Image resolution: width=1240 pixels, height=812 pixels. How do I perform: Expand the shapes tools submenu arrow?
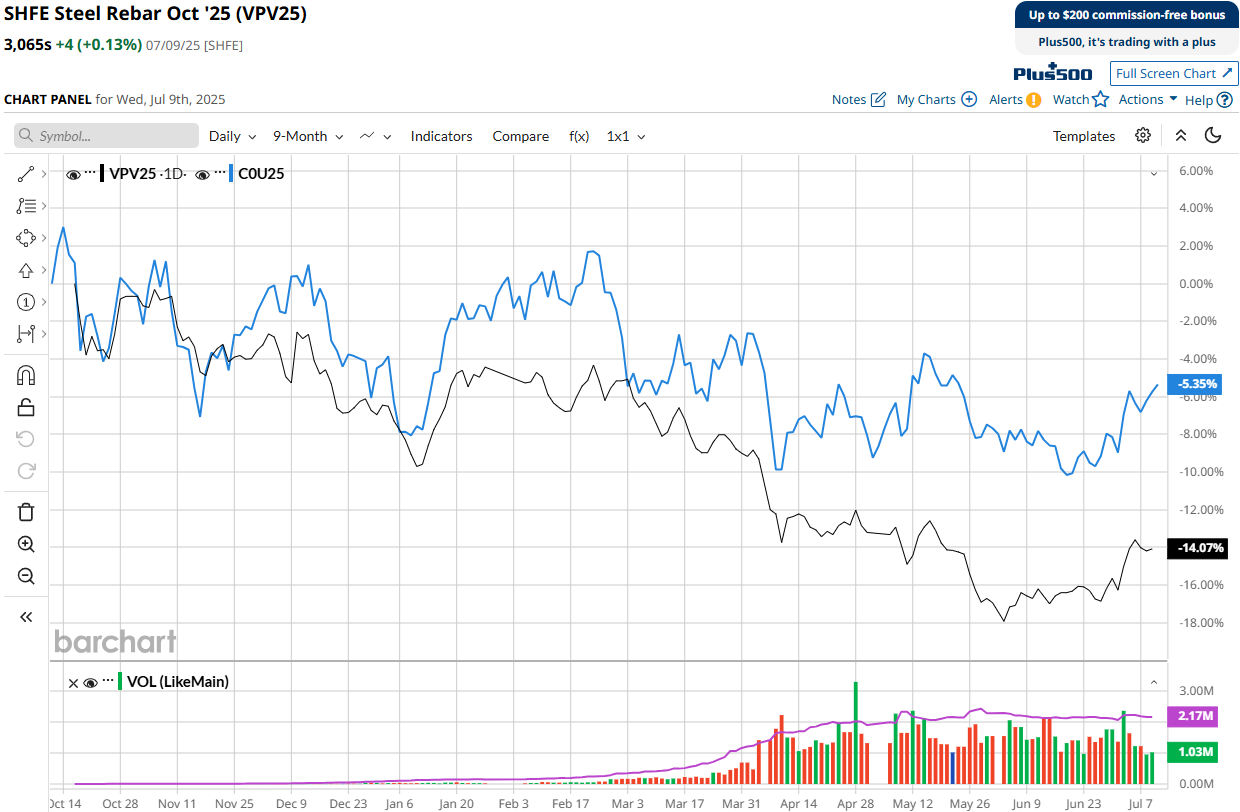point(44,238)
